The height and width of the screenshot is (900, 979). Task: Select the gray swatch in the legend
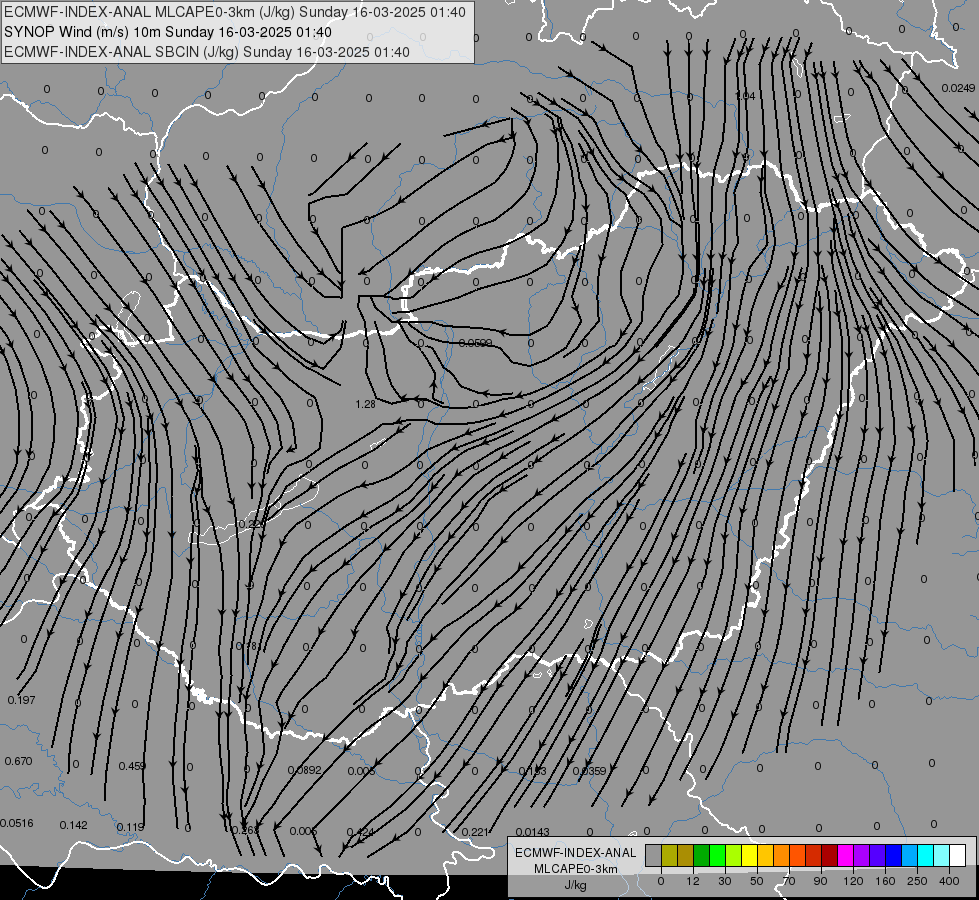click(x=654, y=855)
